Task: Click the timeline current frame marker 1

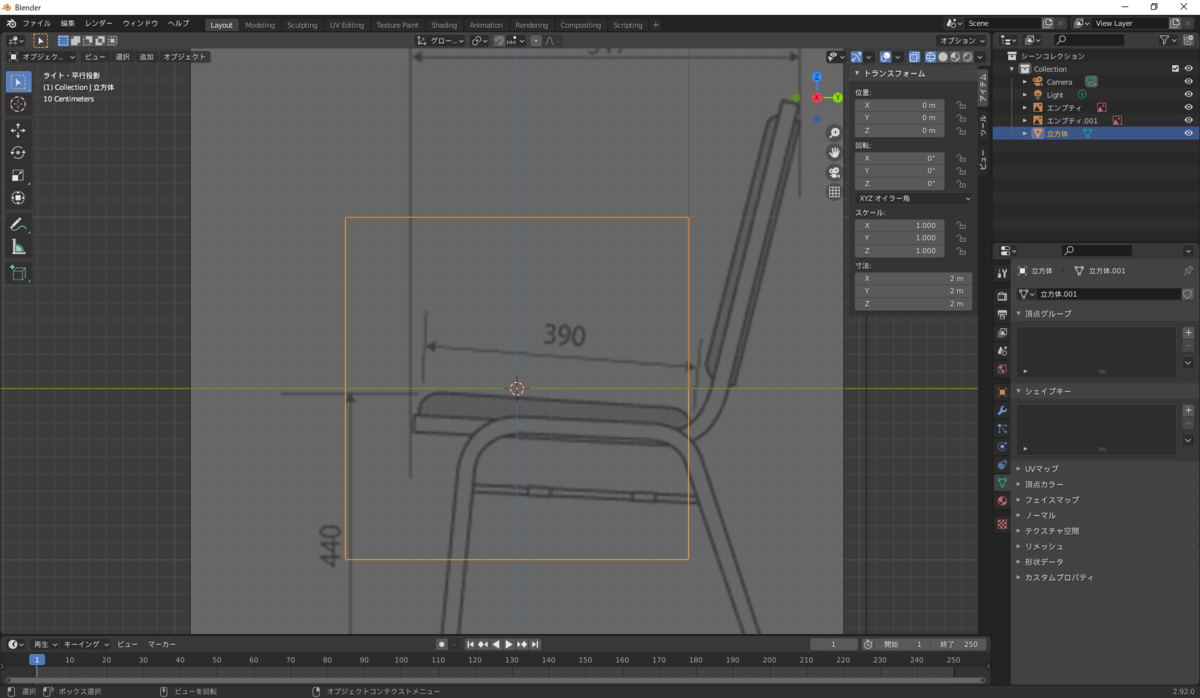Action: tap(37, 660)
